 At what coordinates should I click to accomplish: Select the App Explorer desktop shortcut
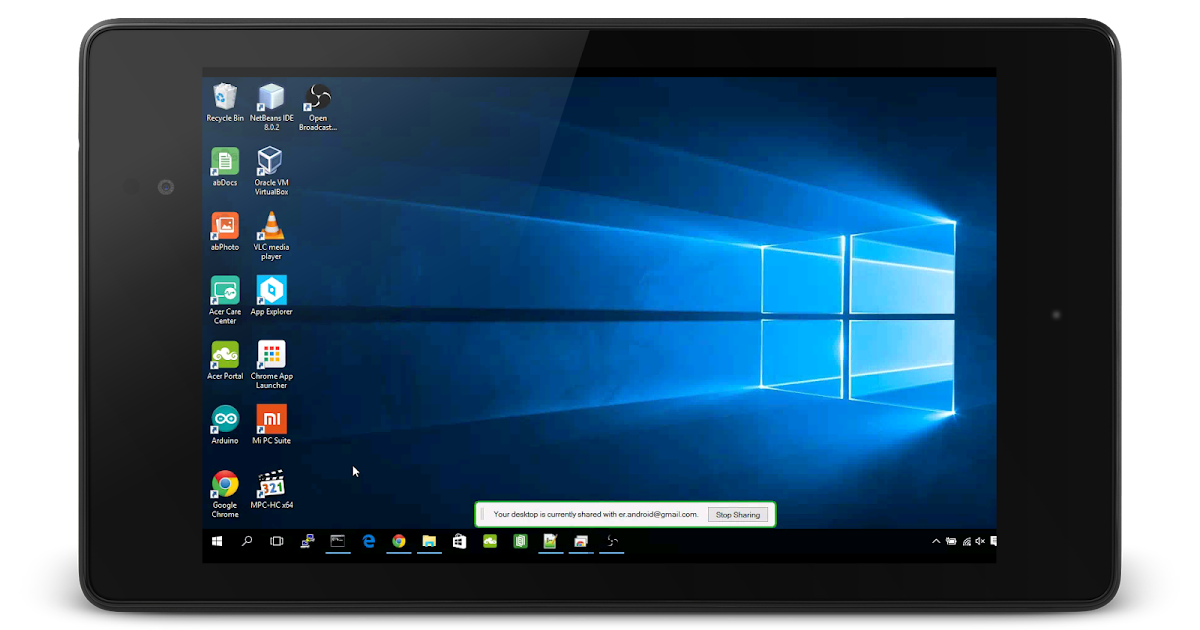pyautogui.click(x=271, y=296)
